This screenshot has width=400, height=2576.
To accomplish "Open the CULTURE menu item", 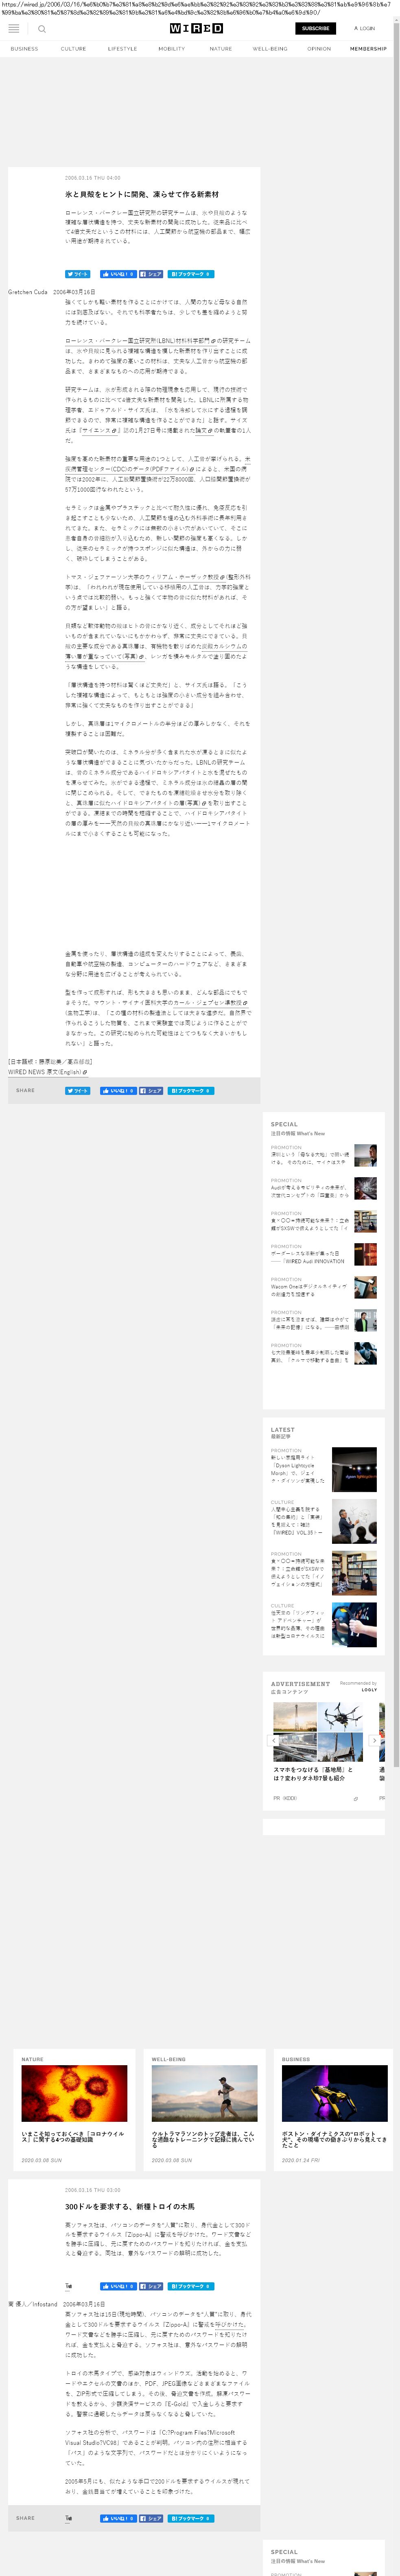I will tap(73, 49).
